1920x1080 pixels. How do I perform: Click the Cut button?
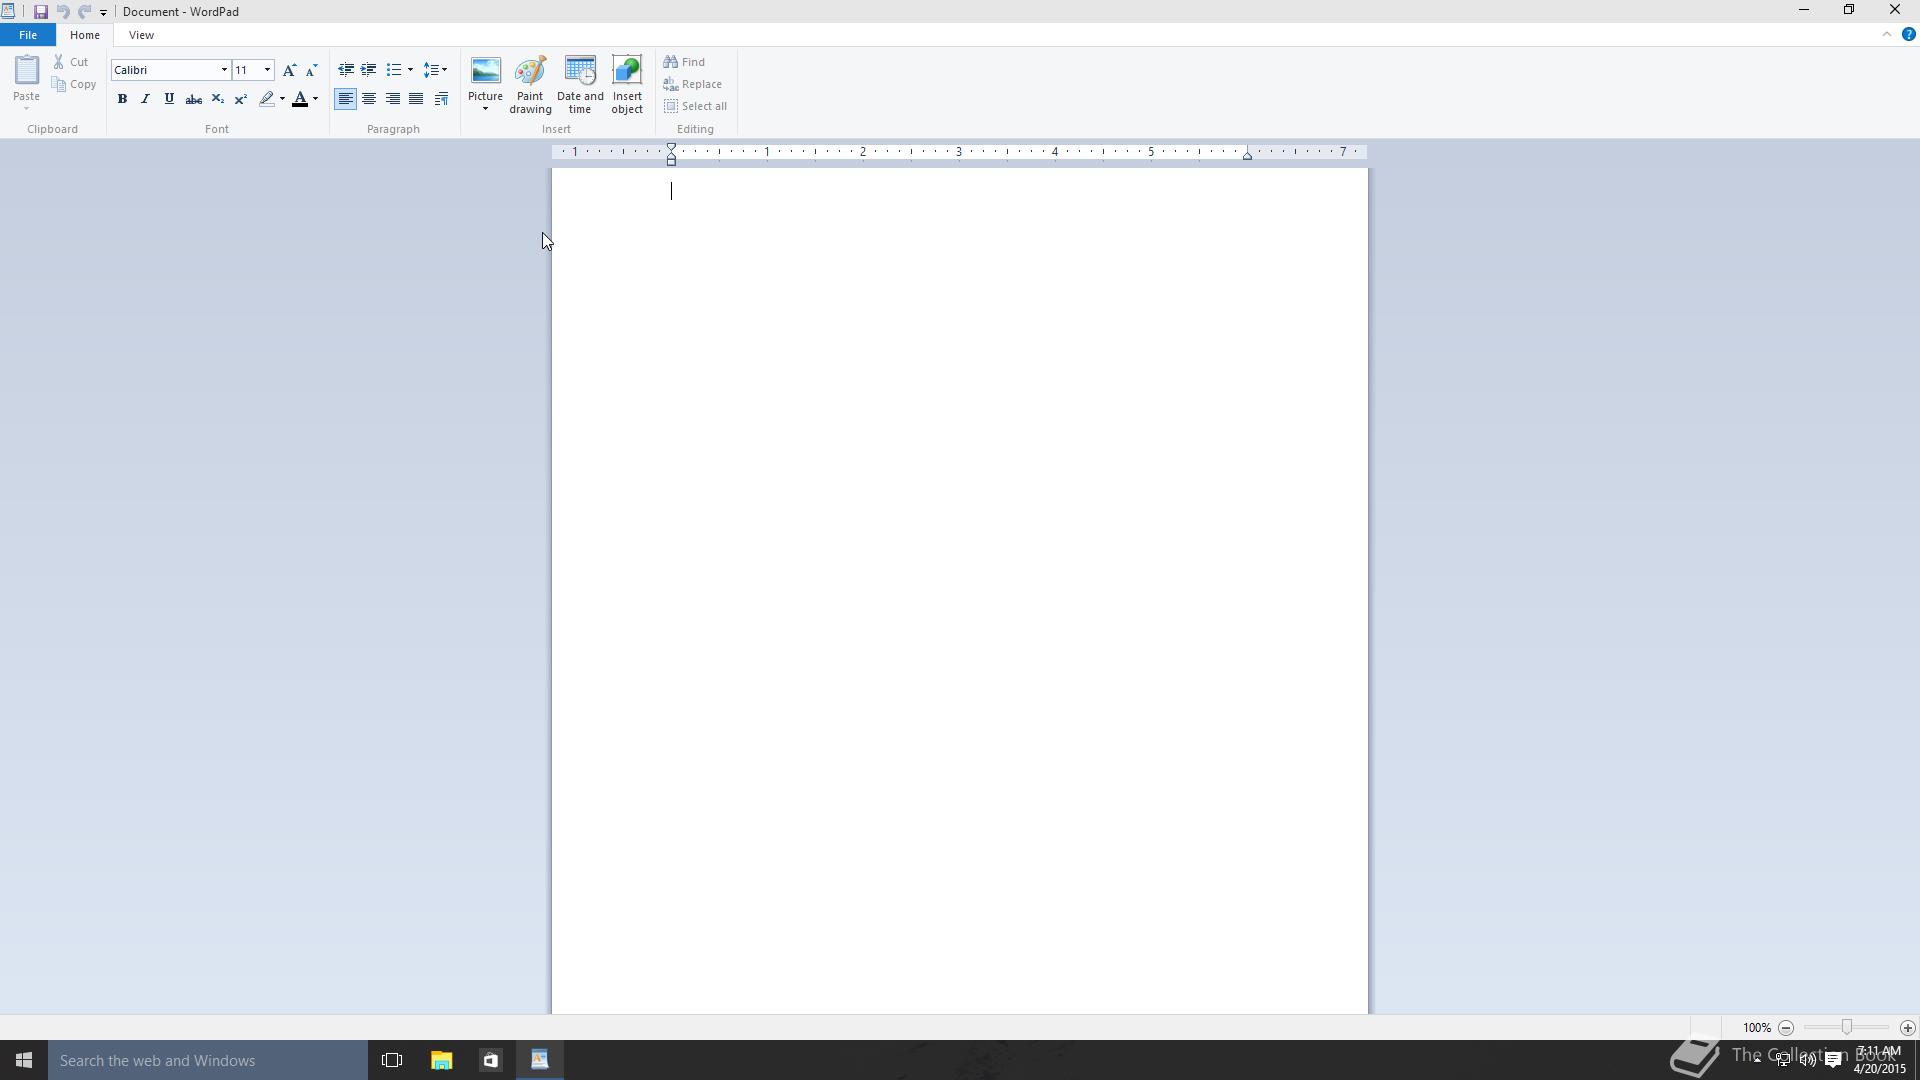tap(71, 62)
